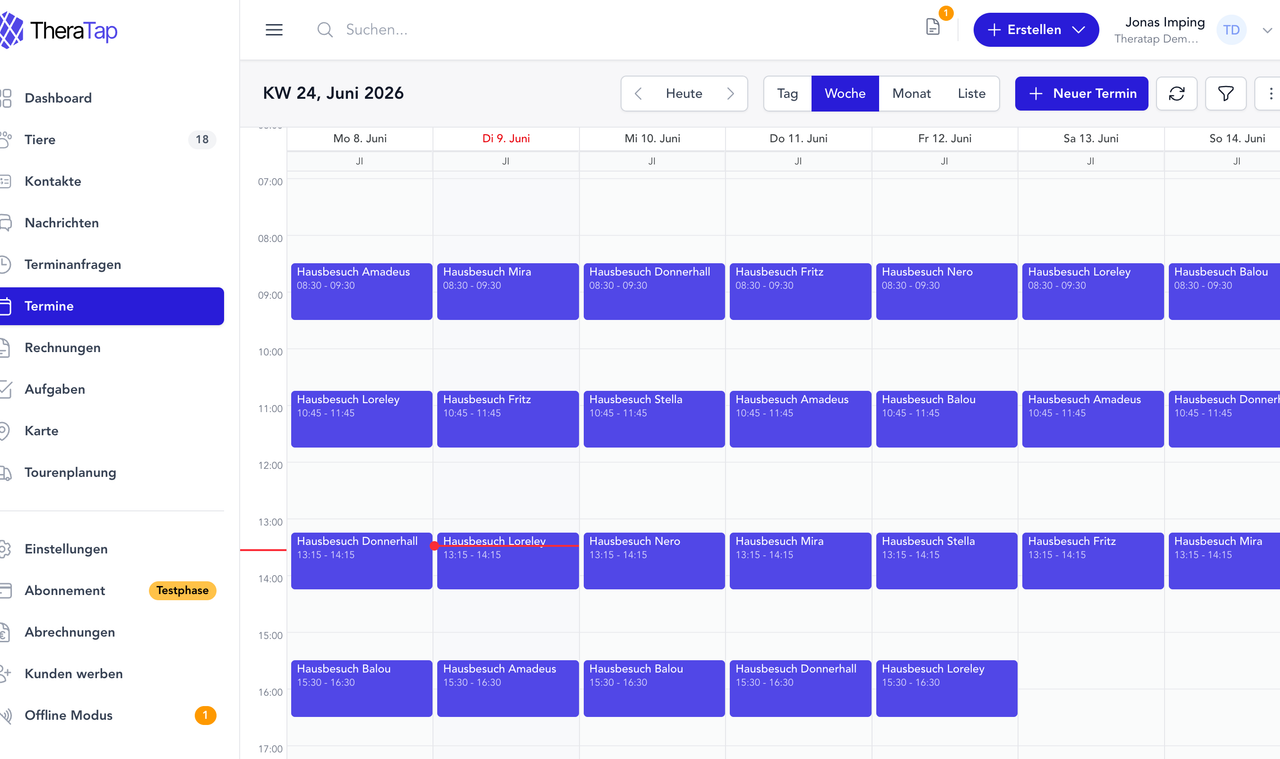Click the Tiere paw icon
Screen dimensions: 1280x759
pyautogui.click(x=5, y=140)
